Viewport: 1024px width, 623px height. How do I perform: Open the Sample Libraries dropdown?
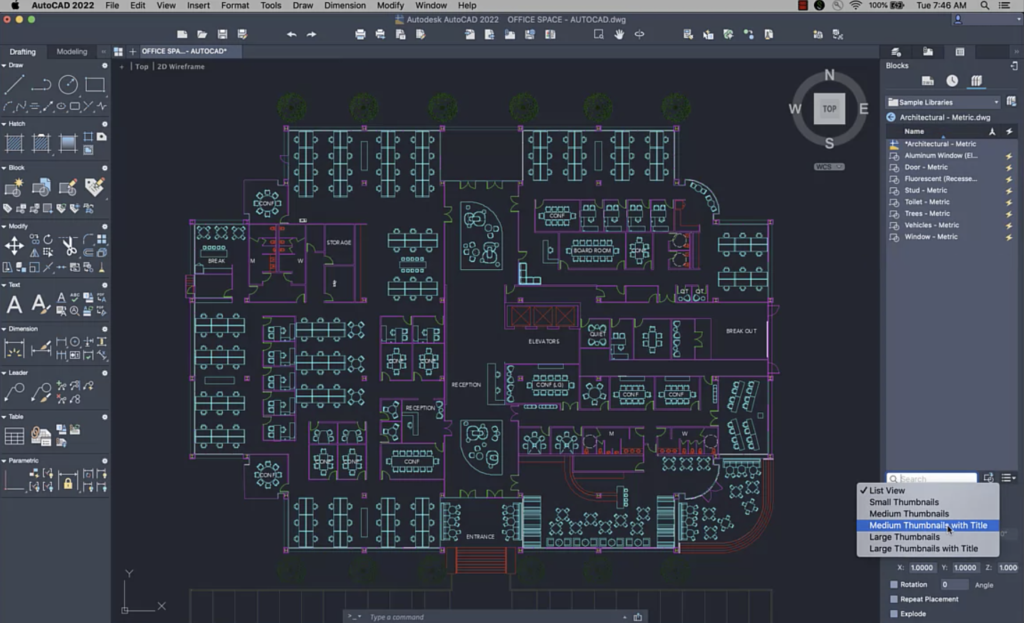(x=943, y=101)
